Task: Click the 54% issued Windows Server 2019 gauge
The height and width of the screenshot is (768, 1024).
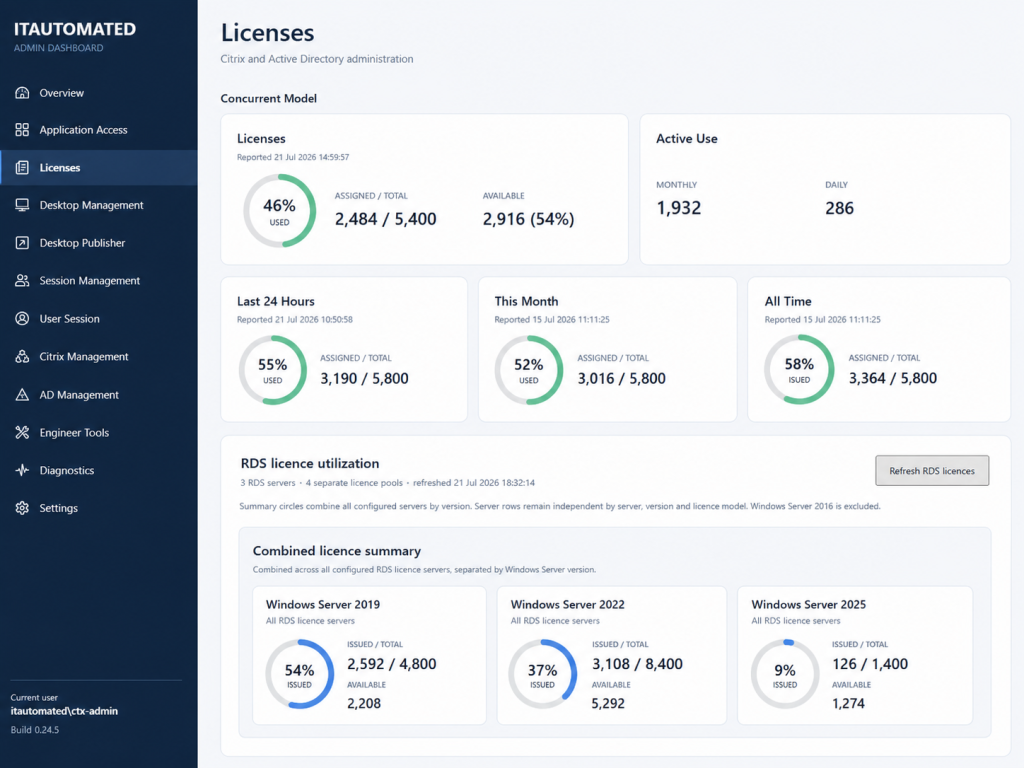Action: click(300, 675)
